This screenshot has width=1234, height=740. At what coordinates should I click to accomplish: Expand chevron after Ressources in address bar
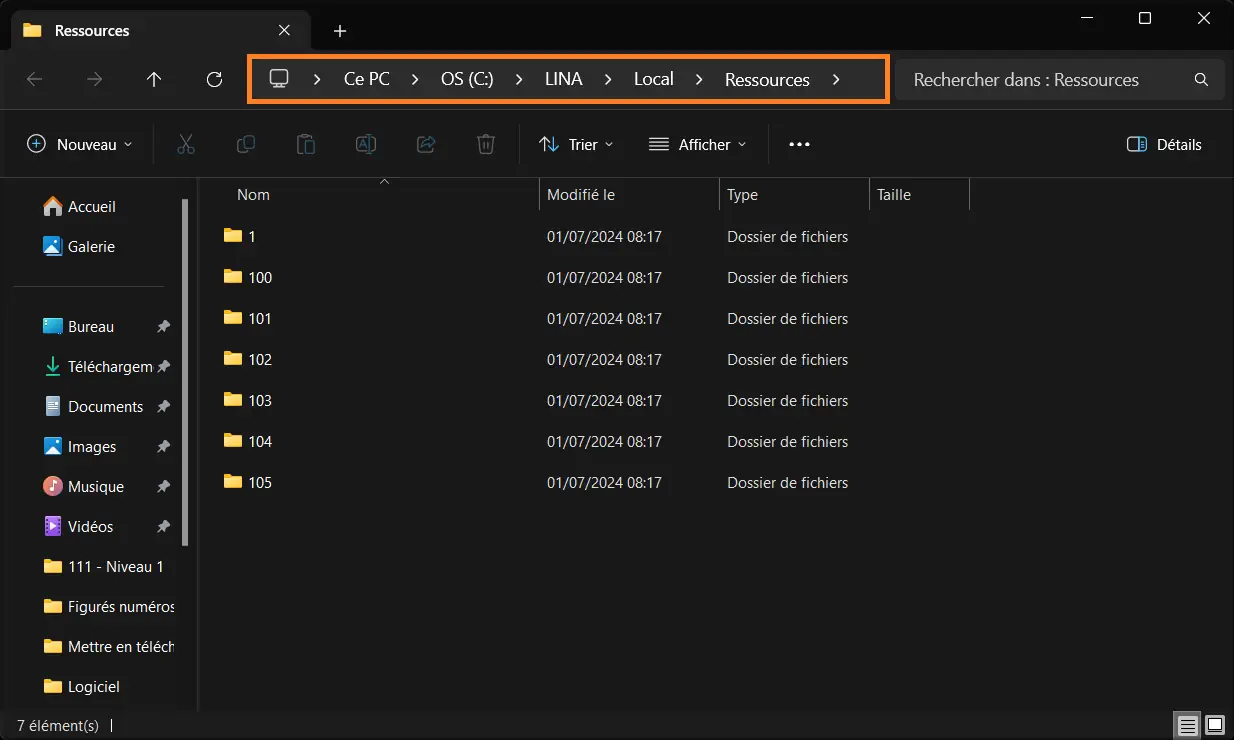coord(836,79)
